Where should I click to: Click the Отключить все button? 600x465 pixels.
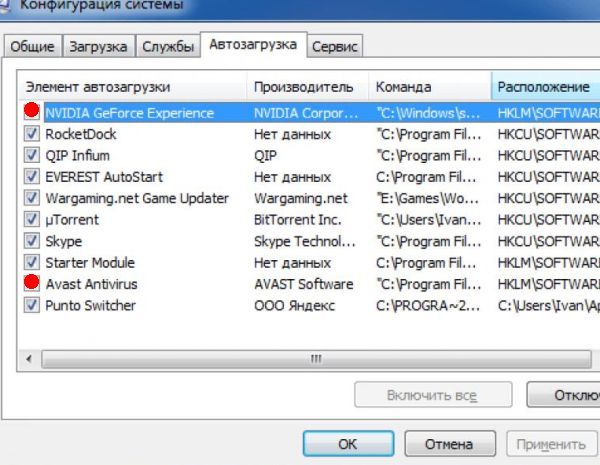[x=563, y=395]
